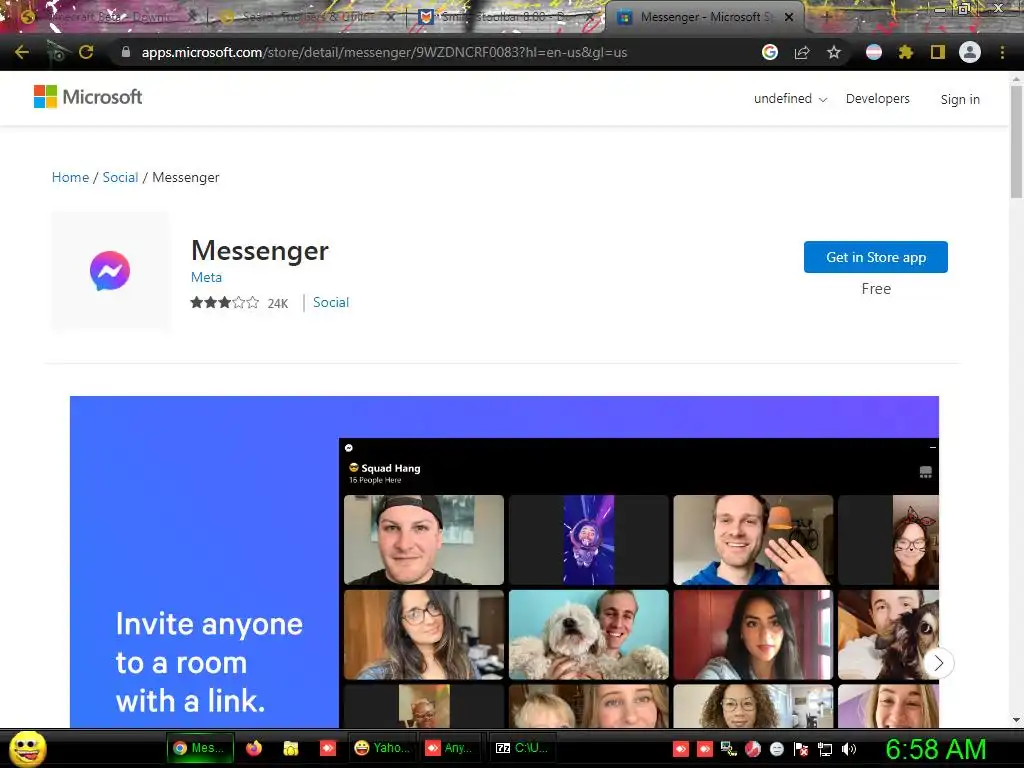Click the red-white circular tray icon
The width and height of the screenshot is (1024, 768).
tap(753, 749)
